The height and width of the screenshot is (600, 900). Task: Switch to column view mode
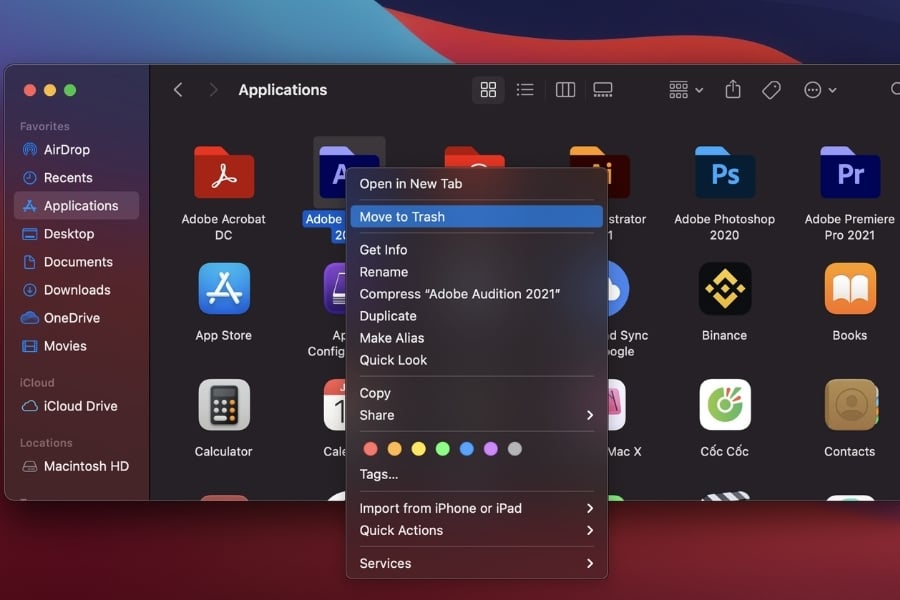coord(565,90)
